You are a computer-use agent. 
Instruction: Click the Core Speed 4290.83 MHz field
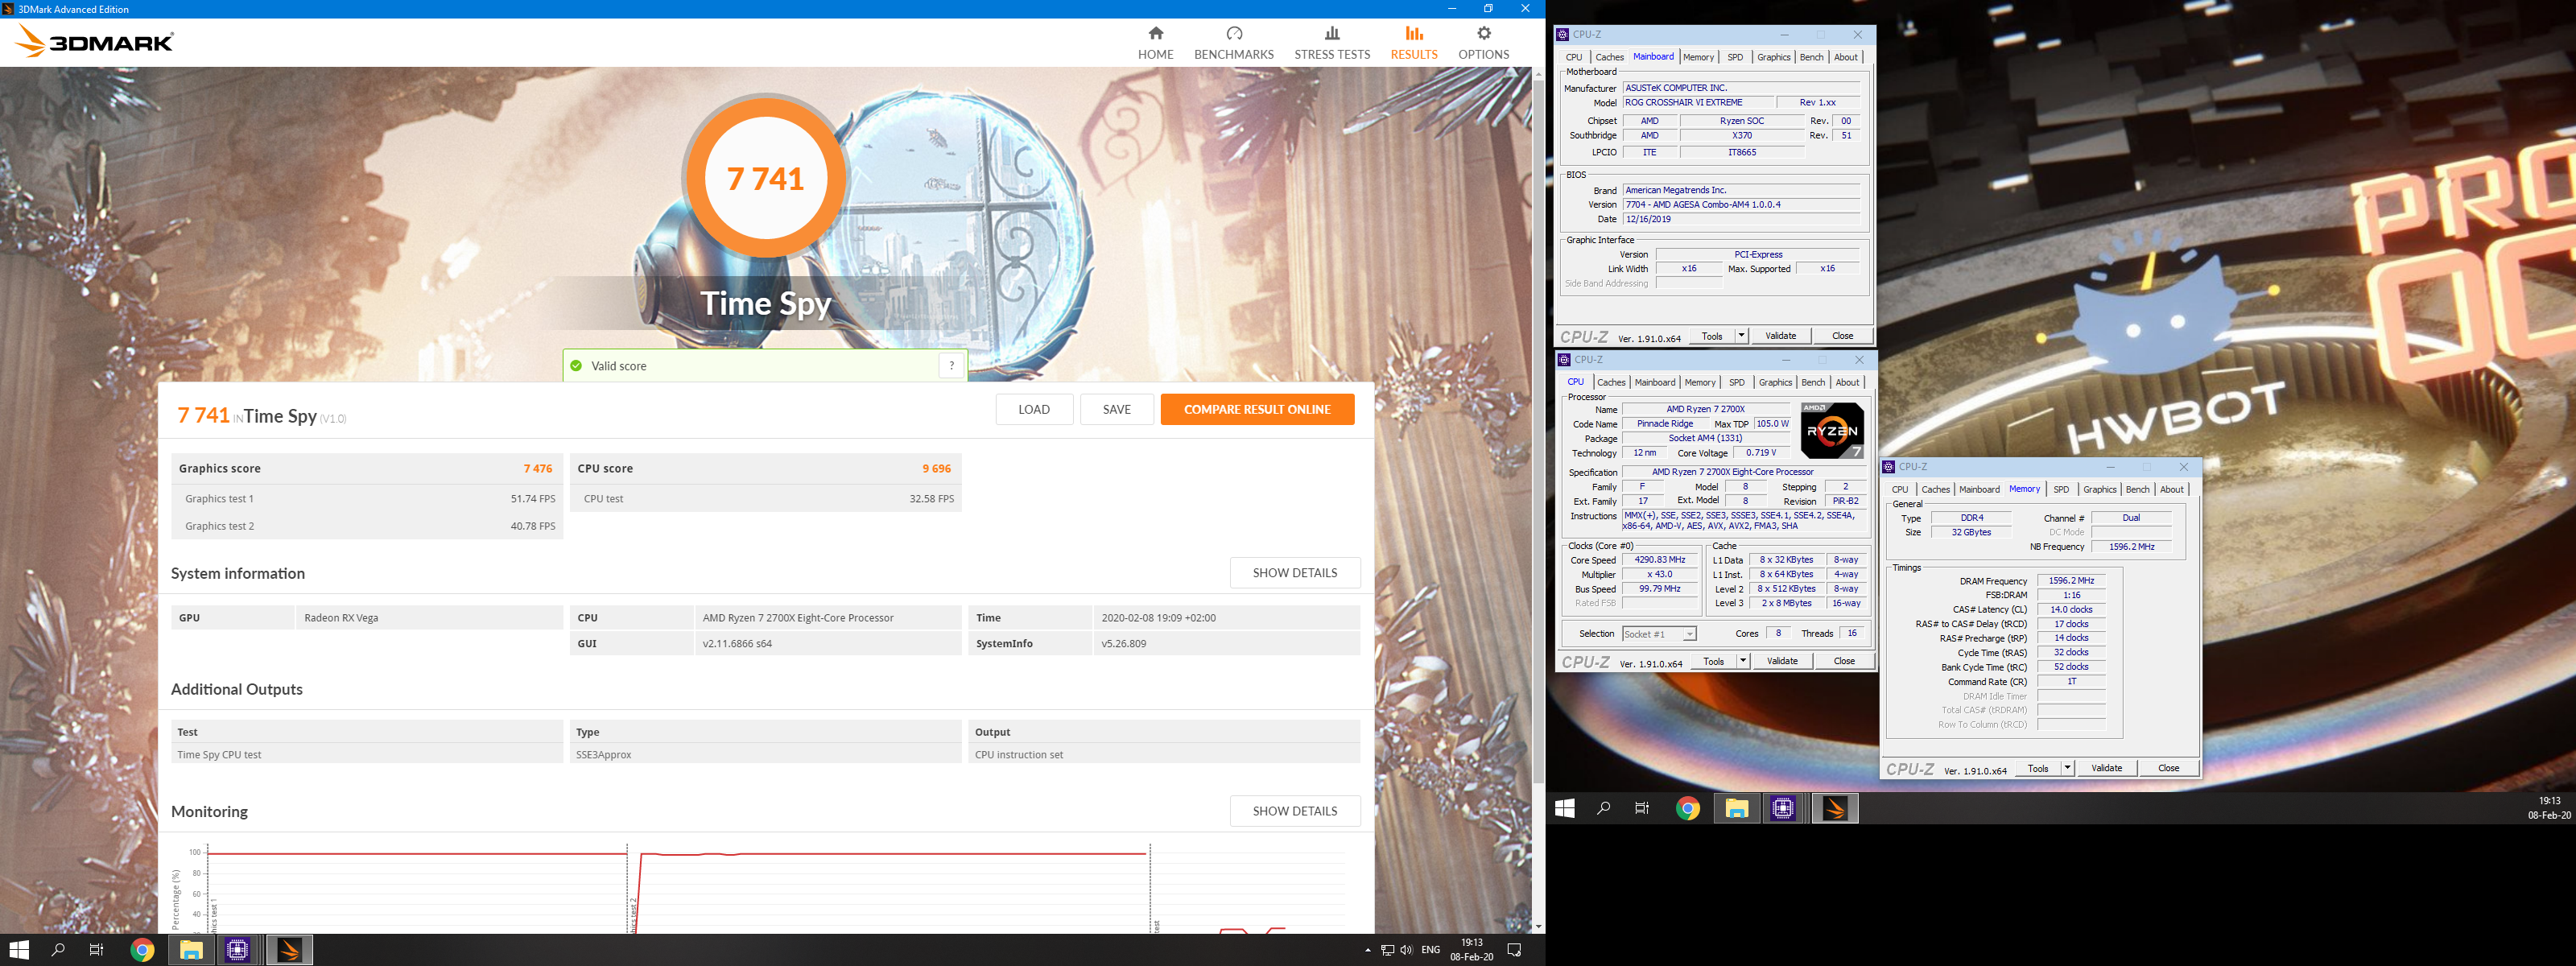[x=1660, y=560]
